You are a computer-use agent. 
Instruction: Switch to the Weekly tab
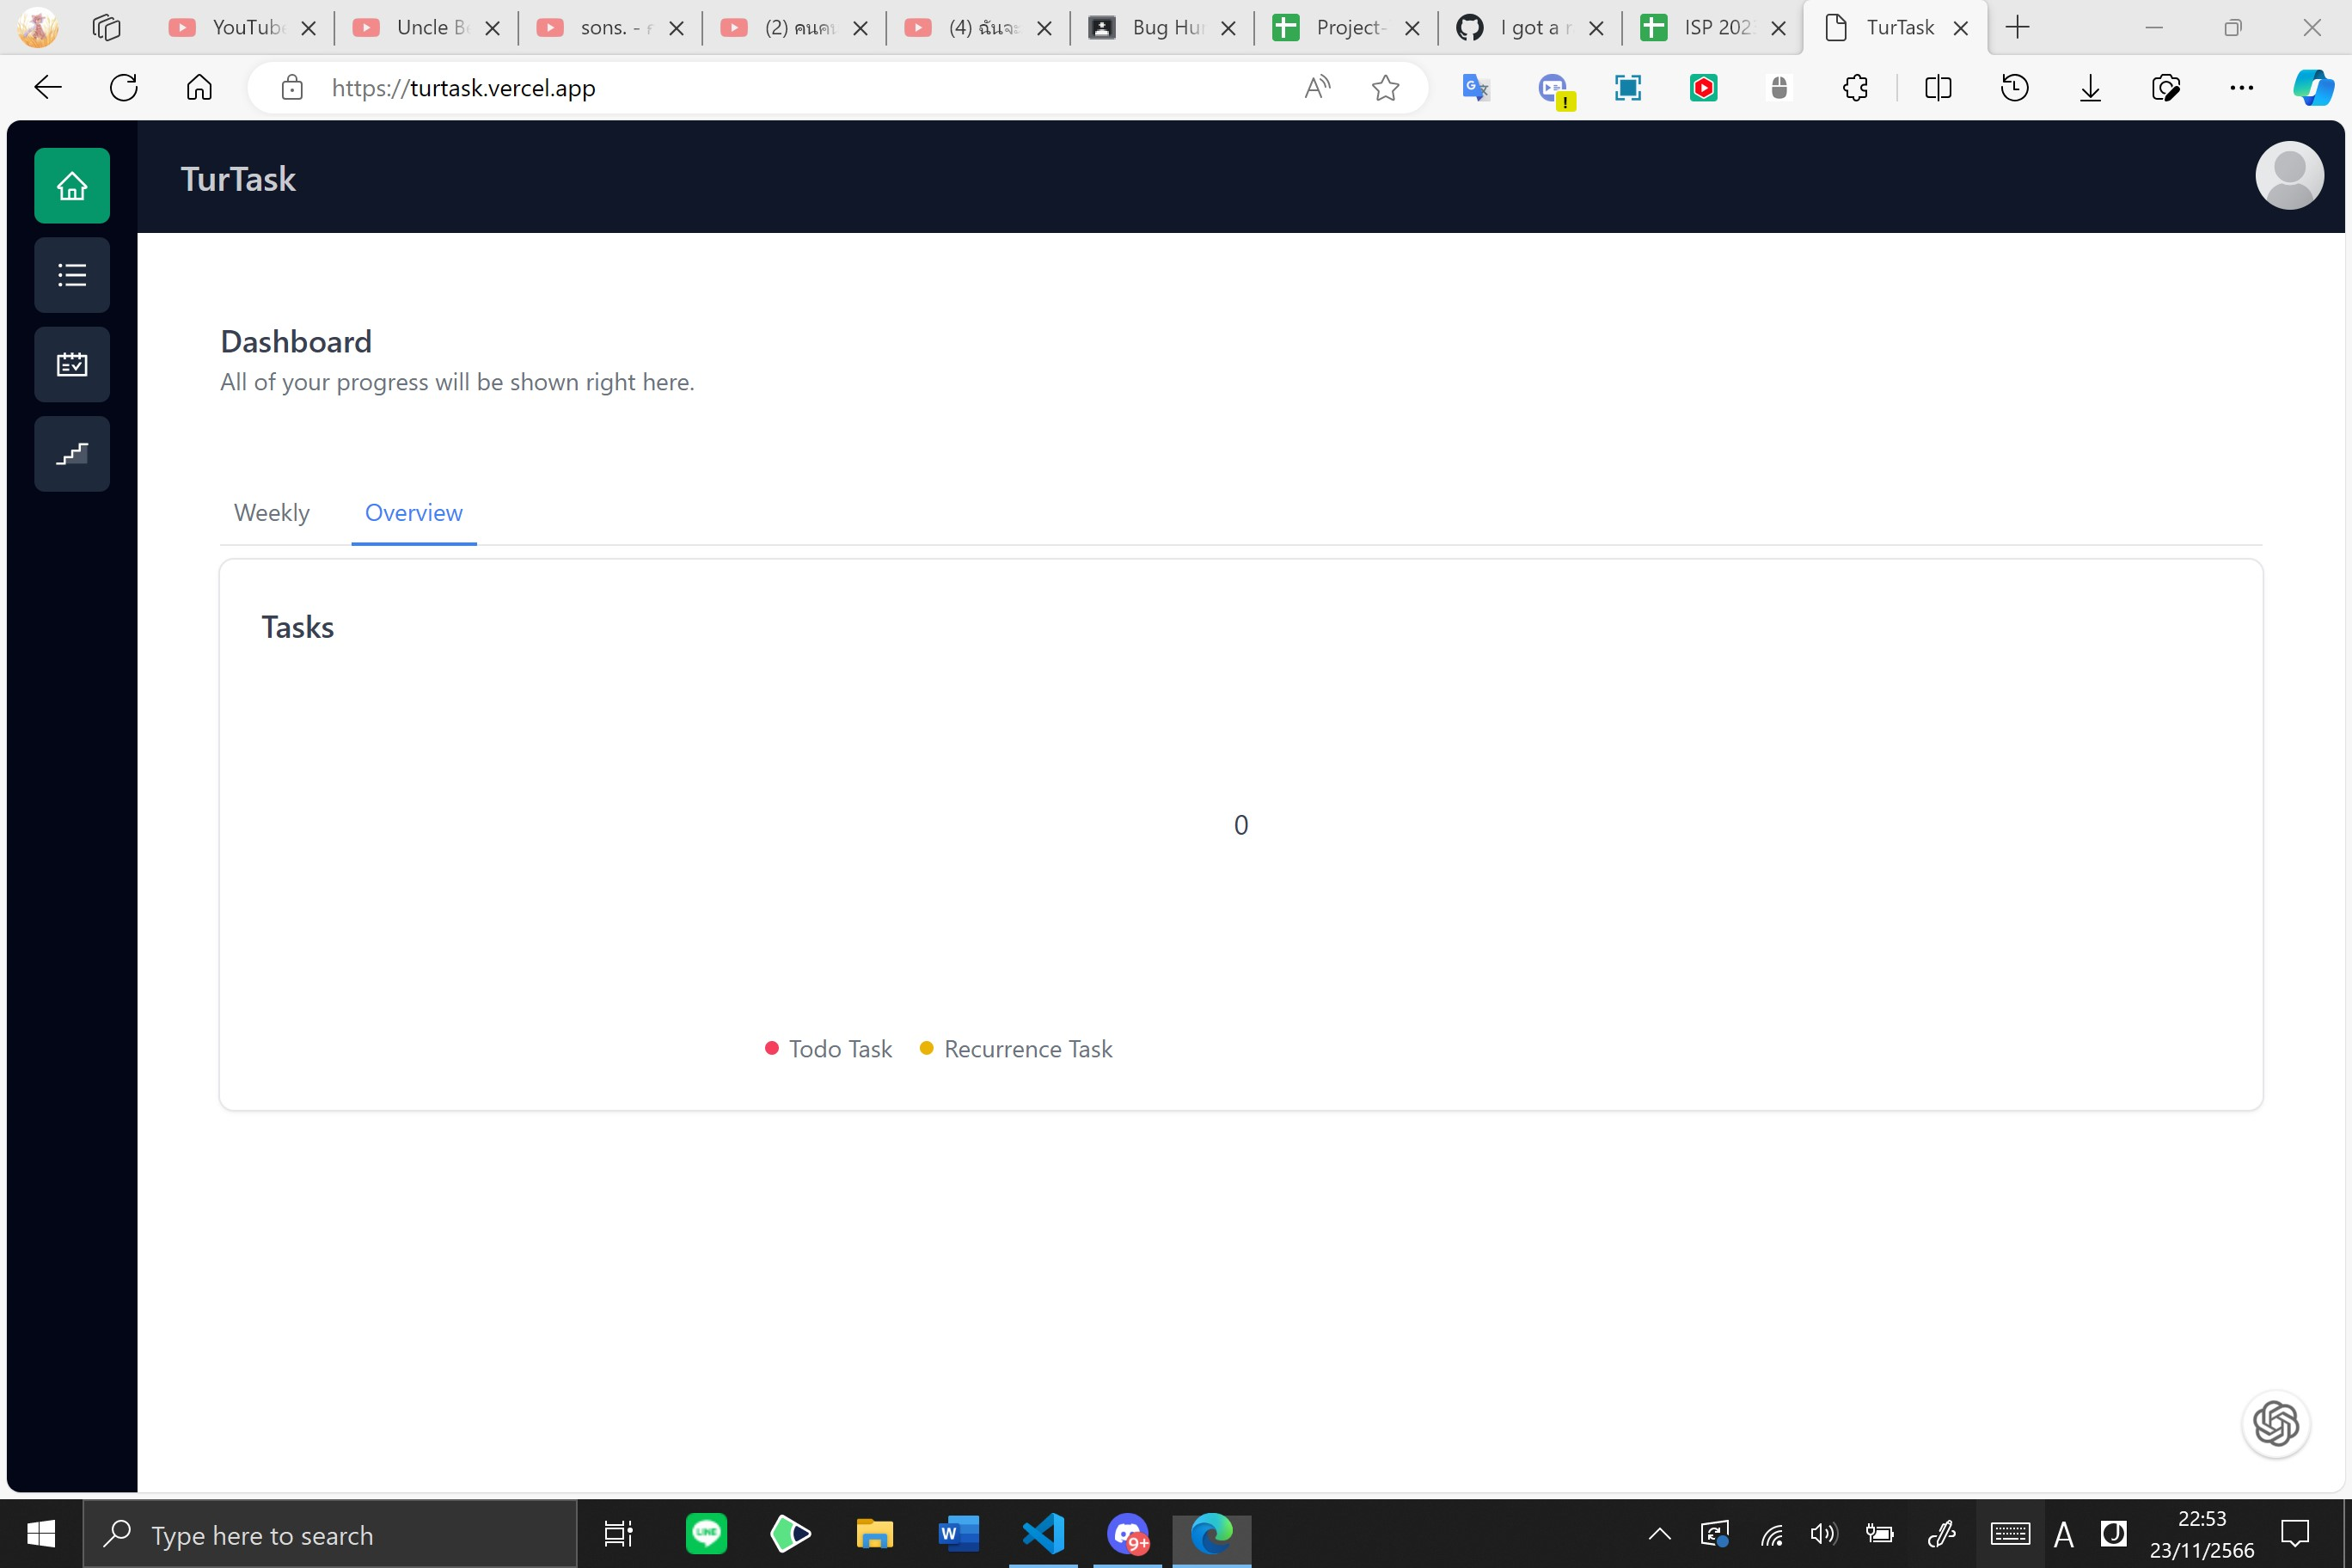tap(271, 513)
